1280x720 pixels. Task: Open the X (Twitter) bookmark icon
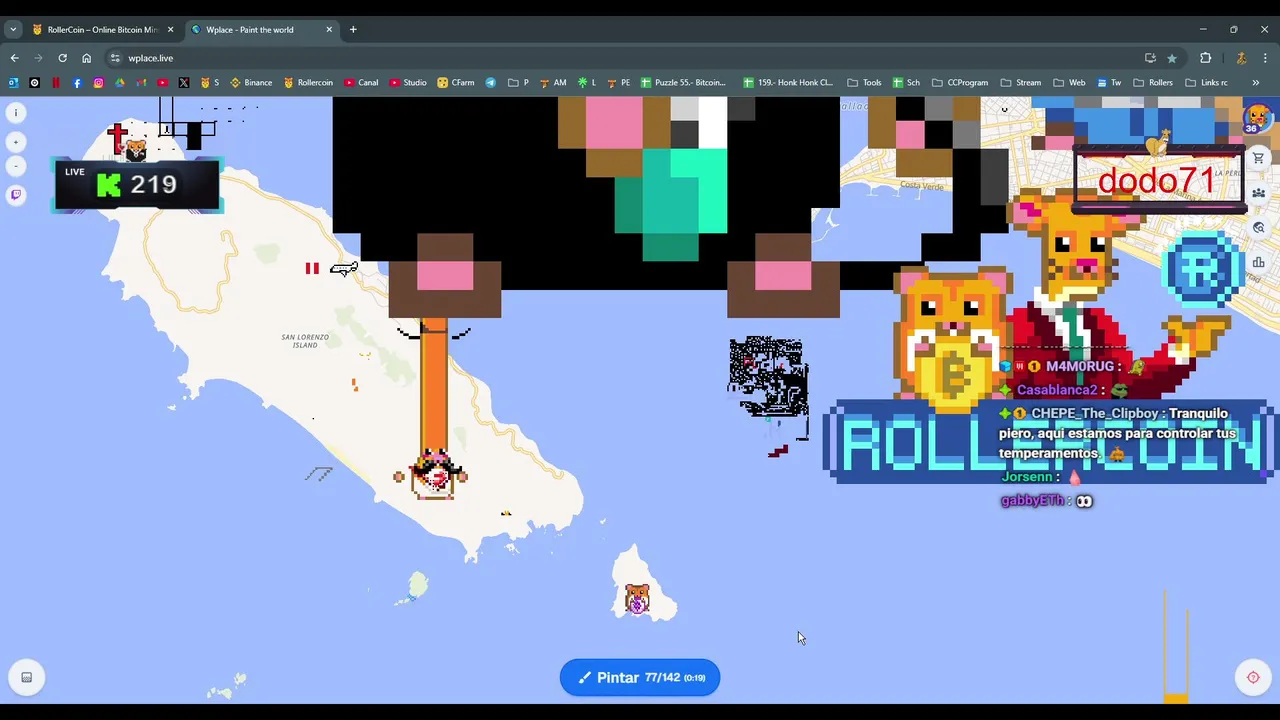[183, 83]
